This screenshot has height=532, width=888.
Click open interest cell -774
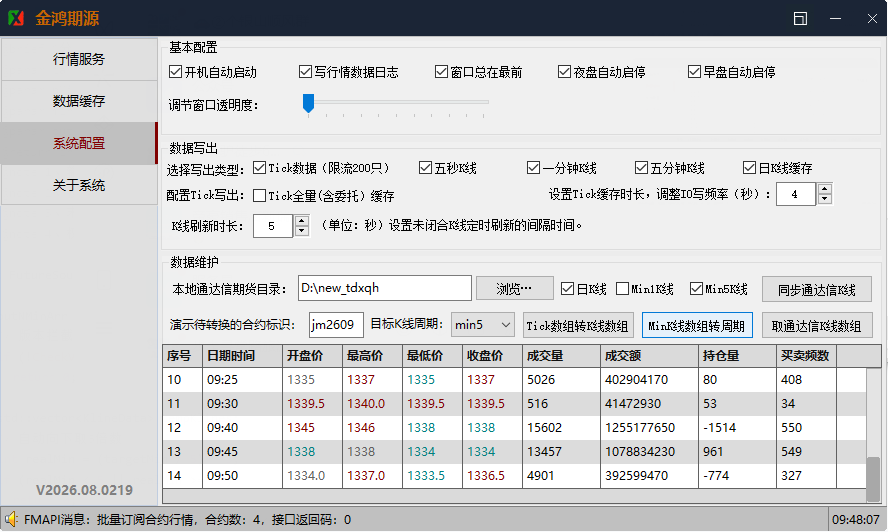tap(737, 475)
